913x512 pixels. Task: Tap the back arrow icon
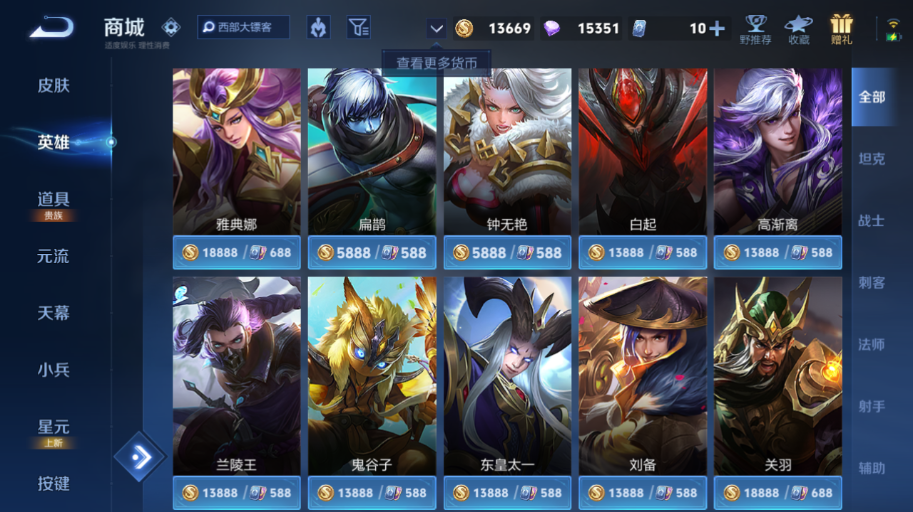click(x=52, y=27)
